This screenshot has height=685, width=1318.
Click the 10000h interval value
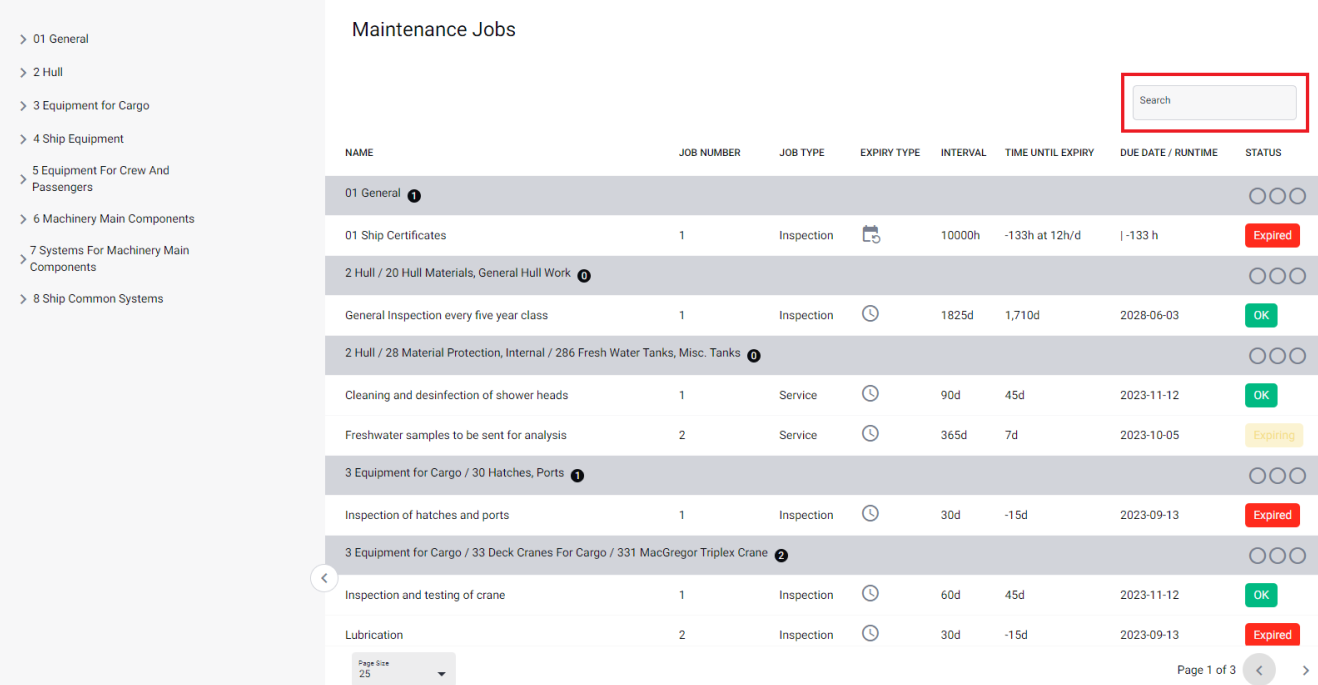960,235
